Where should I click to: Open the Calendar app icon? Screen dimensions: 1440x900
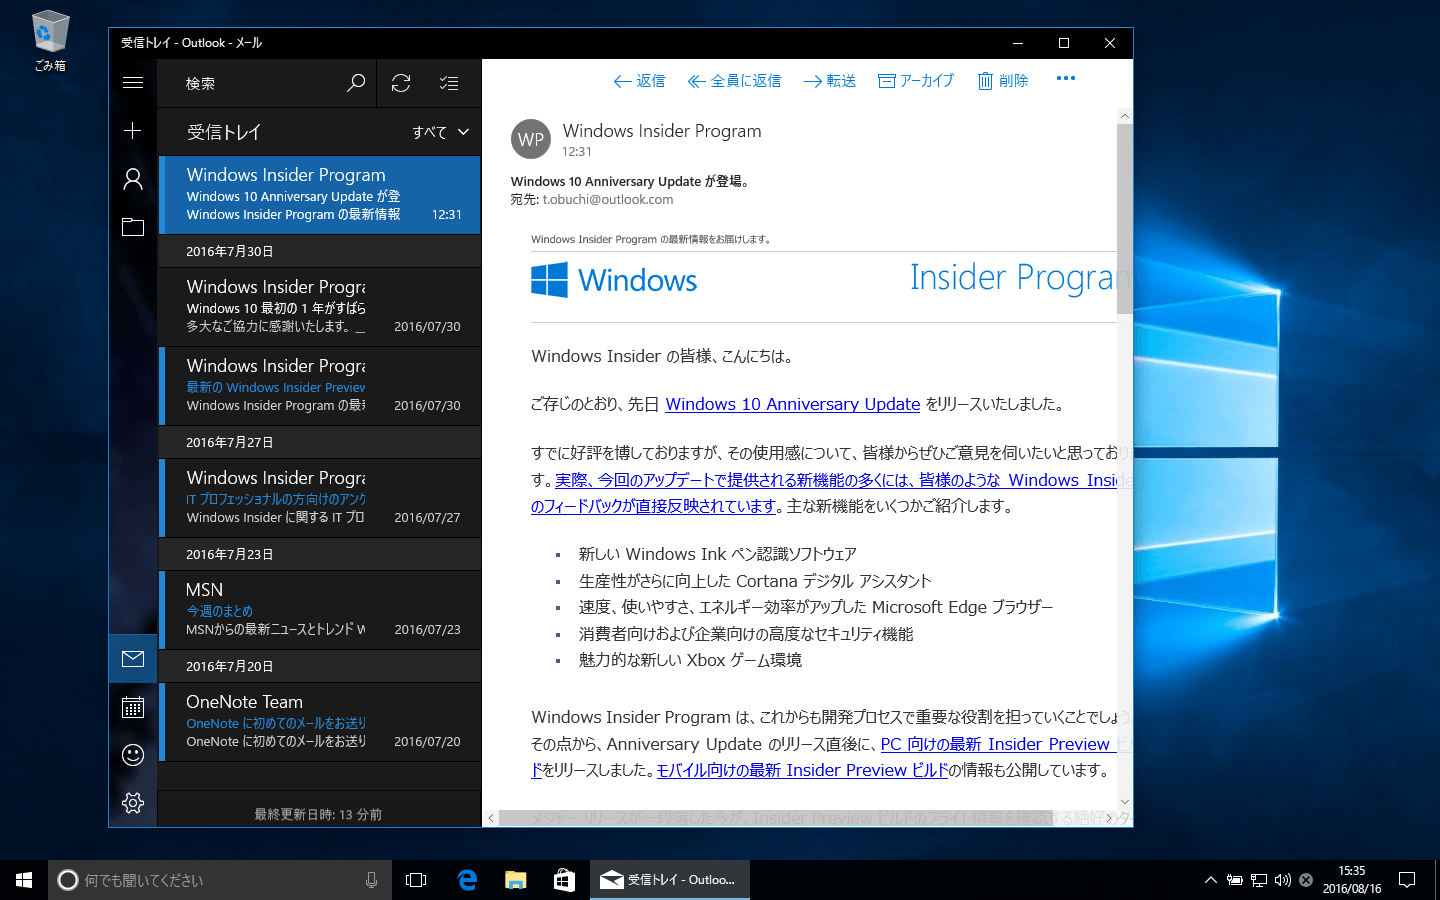click(133, 707)
